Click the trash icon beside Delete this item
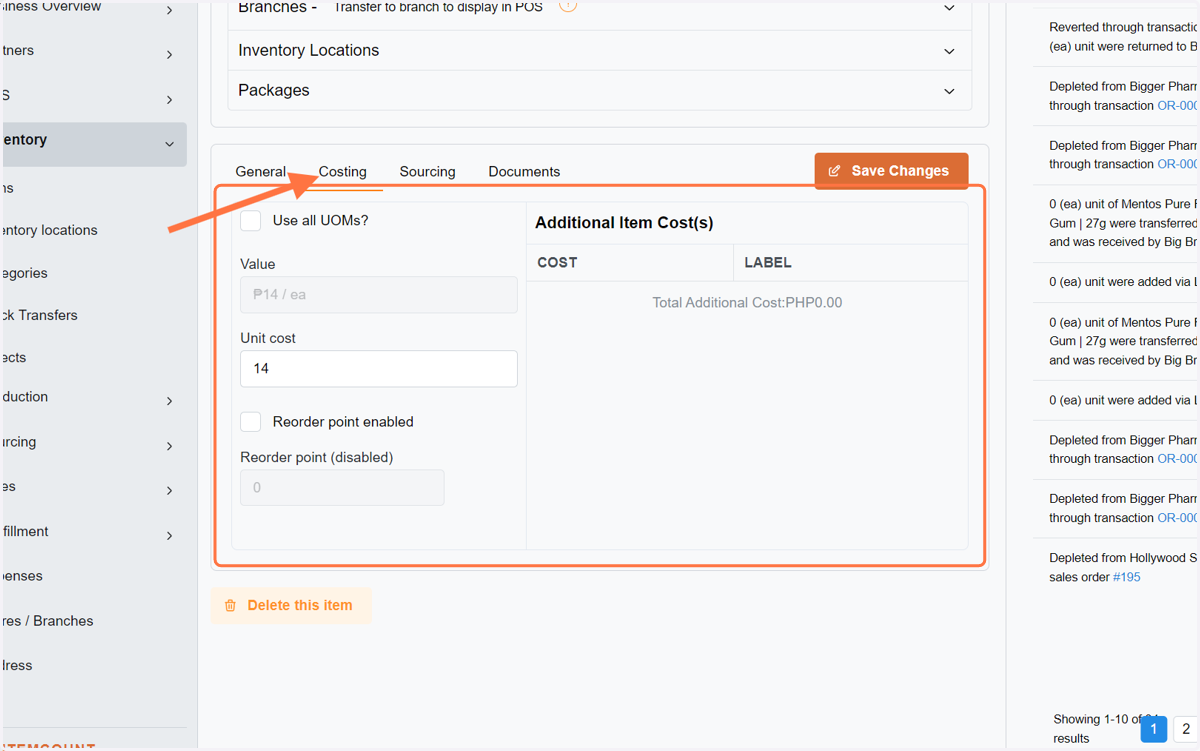1200x751 pixels. coord(231,606)
